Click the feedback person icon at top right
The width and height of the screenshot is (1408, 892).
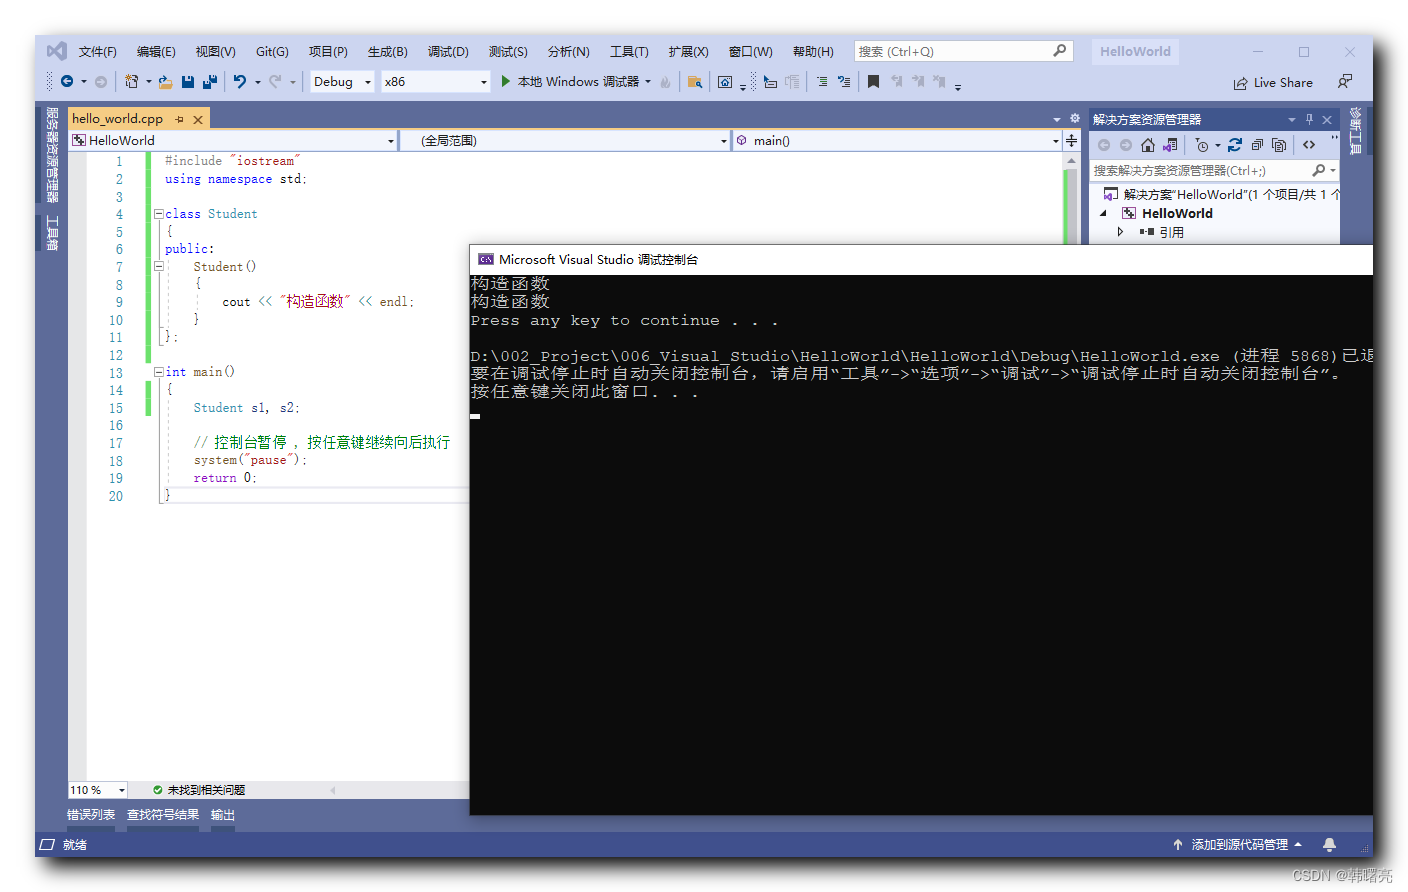point(1345,82)
